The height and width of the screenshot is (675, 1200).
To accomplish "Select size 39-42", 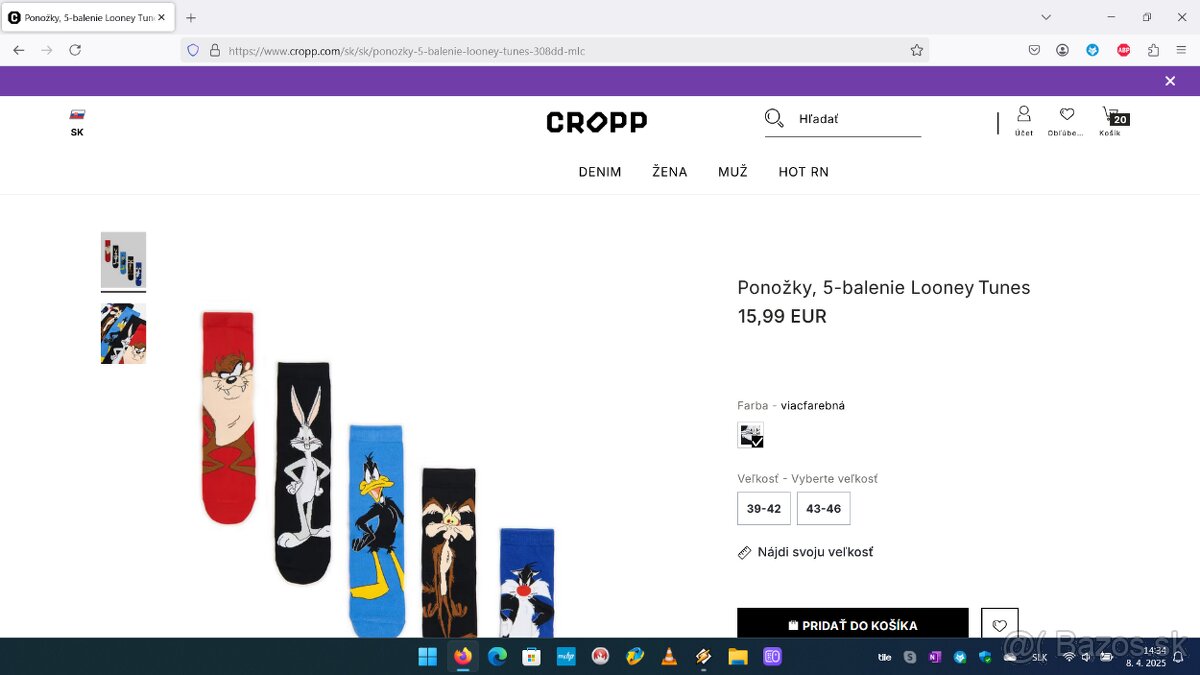I will tap(764, 508).
